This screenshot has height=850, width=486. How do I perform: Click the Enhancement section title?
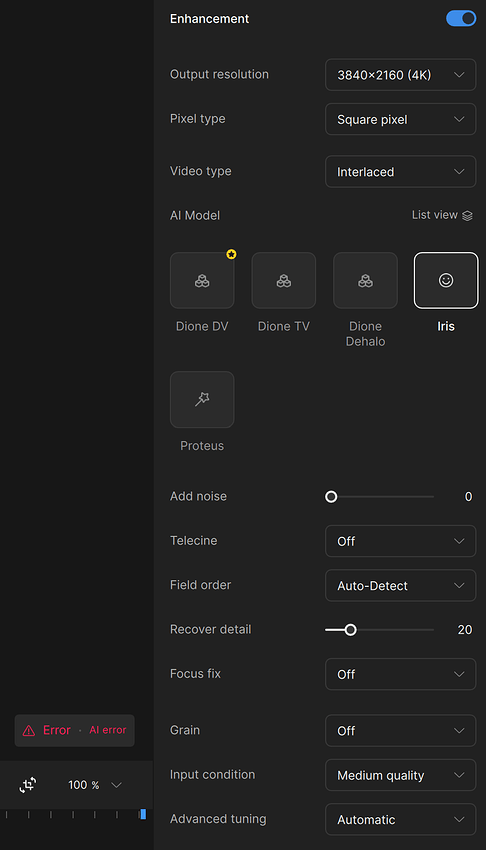[x=209, y=18]
